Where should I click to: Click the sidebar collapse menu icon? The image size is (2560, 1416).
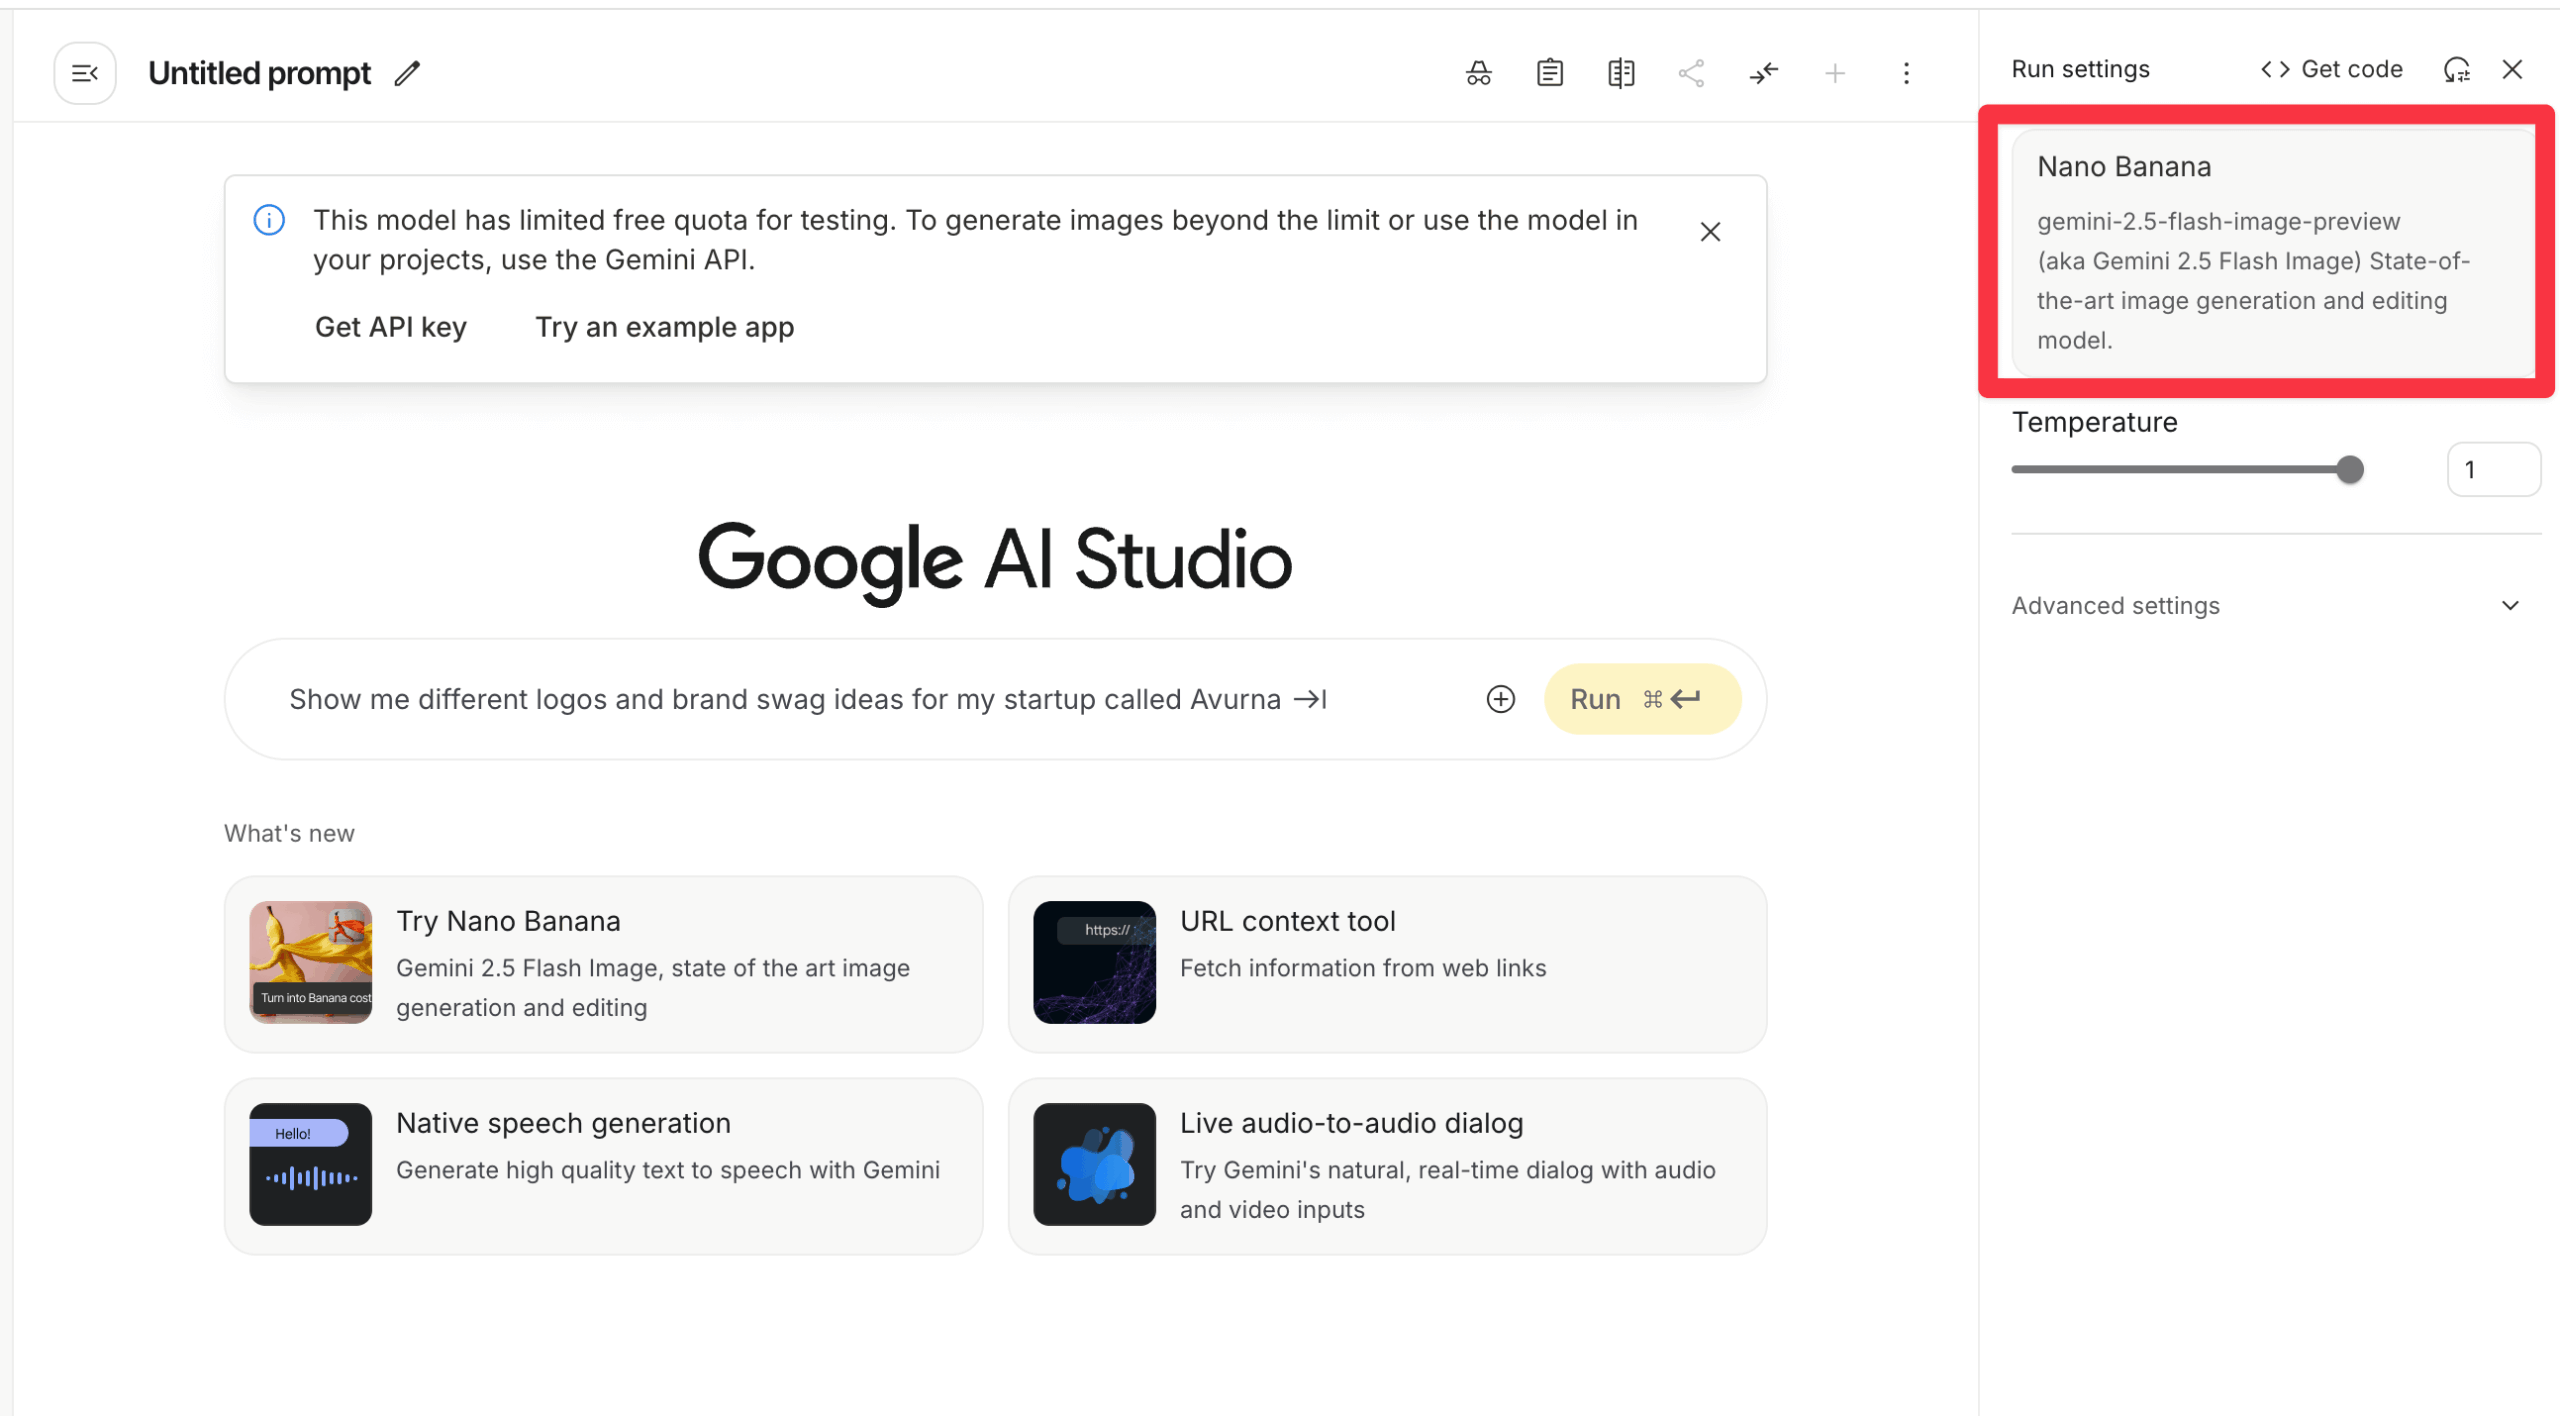(85, 73)
